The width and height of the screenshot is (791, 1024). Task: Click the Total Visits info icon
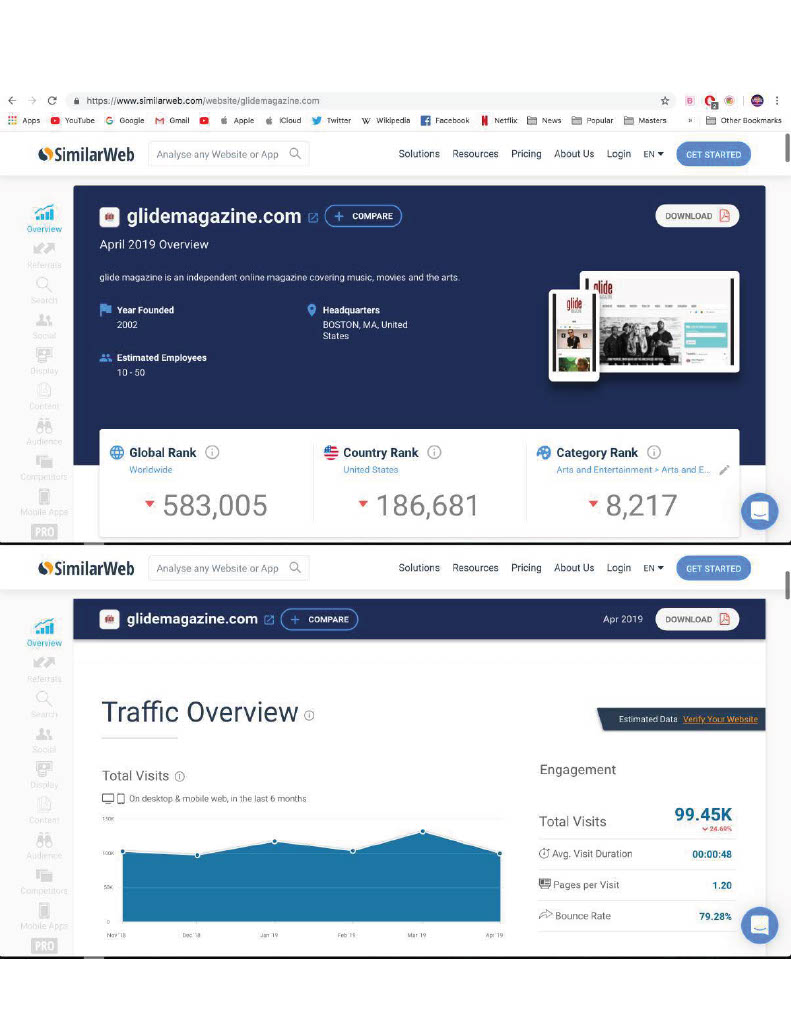click(180, 776)
